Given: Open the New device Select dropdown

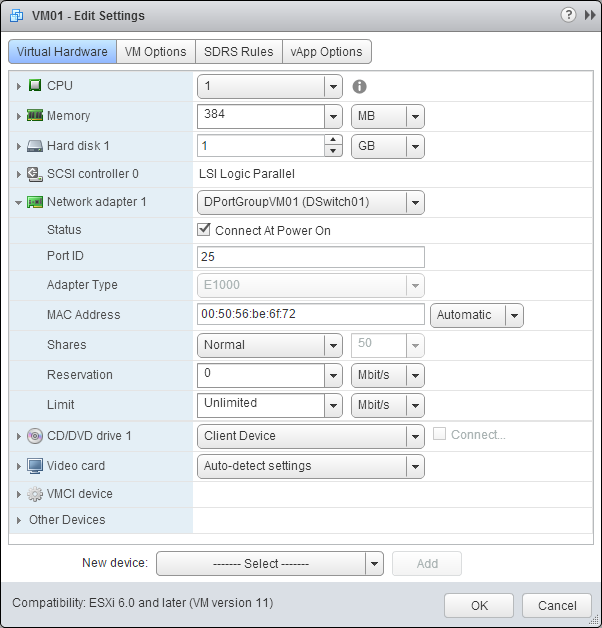Looking at the screenshot, I should pyautogui.click(x=270, y=563).
